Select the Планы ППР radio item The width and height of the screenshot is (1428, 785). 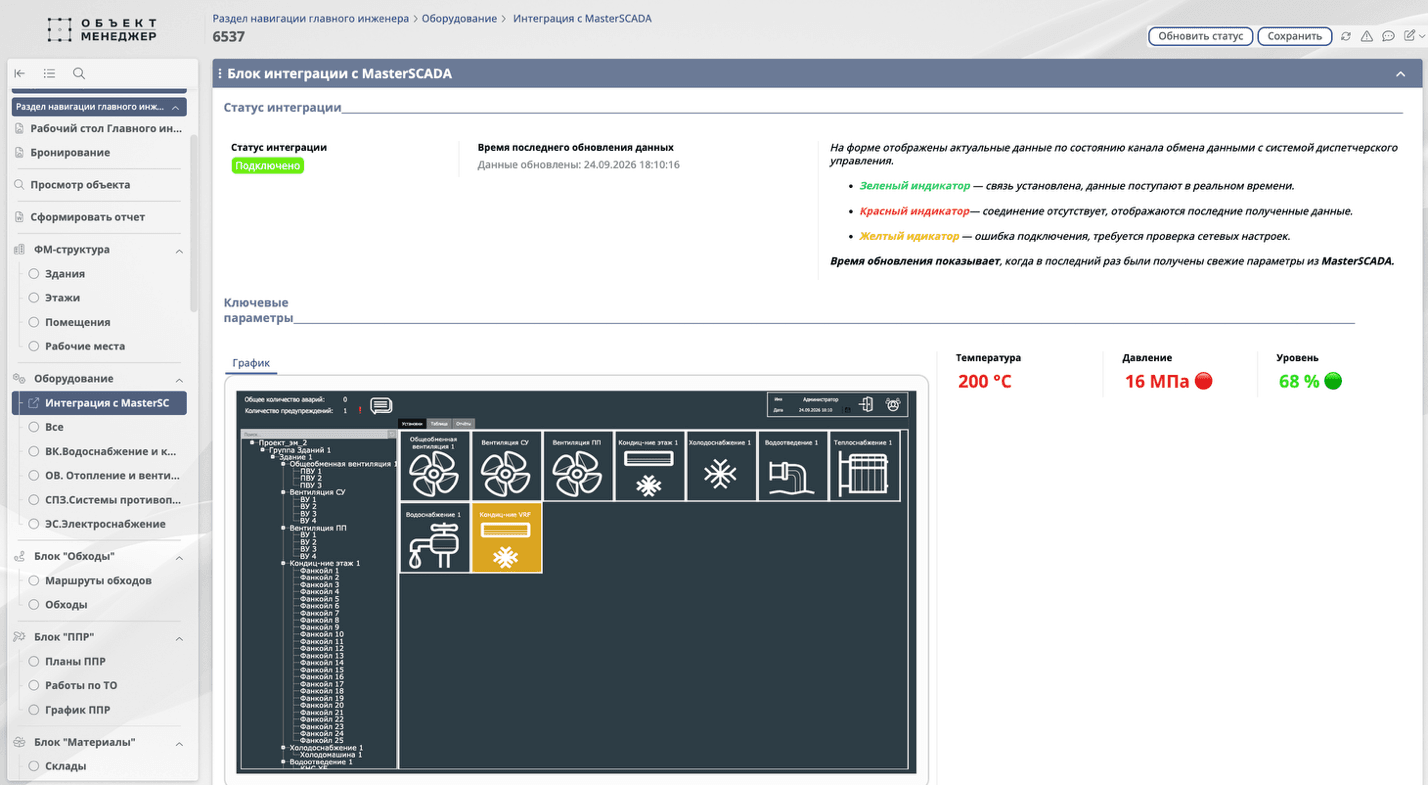(34, 662)
